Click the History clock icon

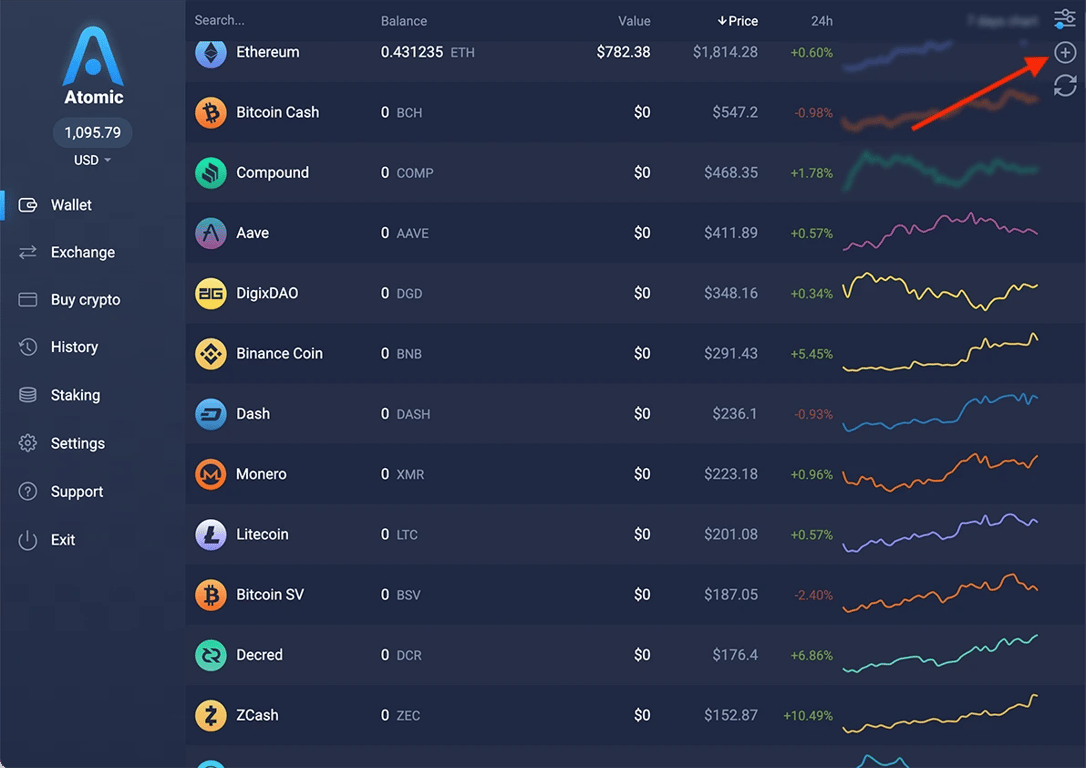click(x=28, y=347)
